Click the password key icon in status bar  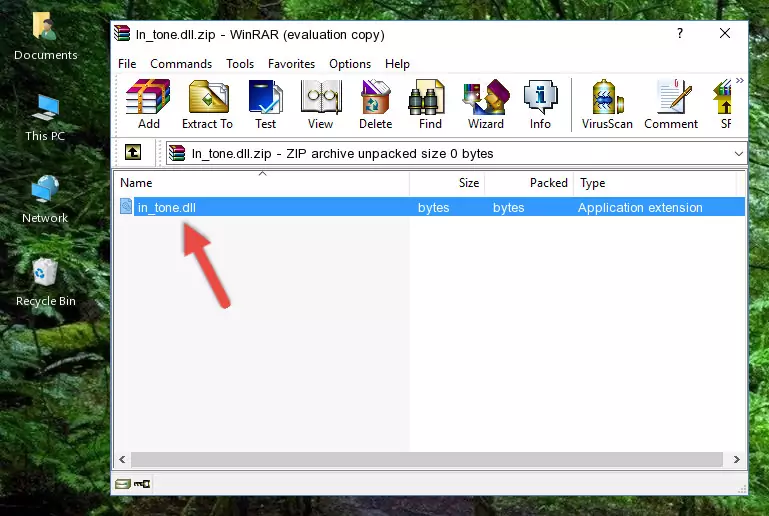[x=142, y=484]
